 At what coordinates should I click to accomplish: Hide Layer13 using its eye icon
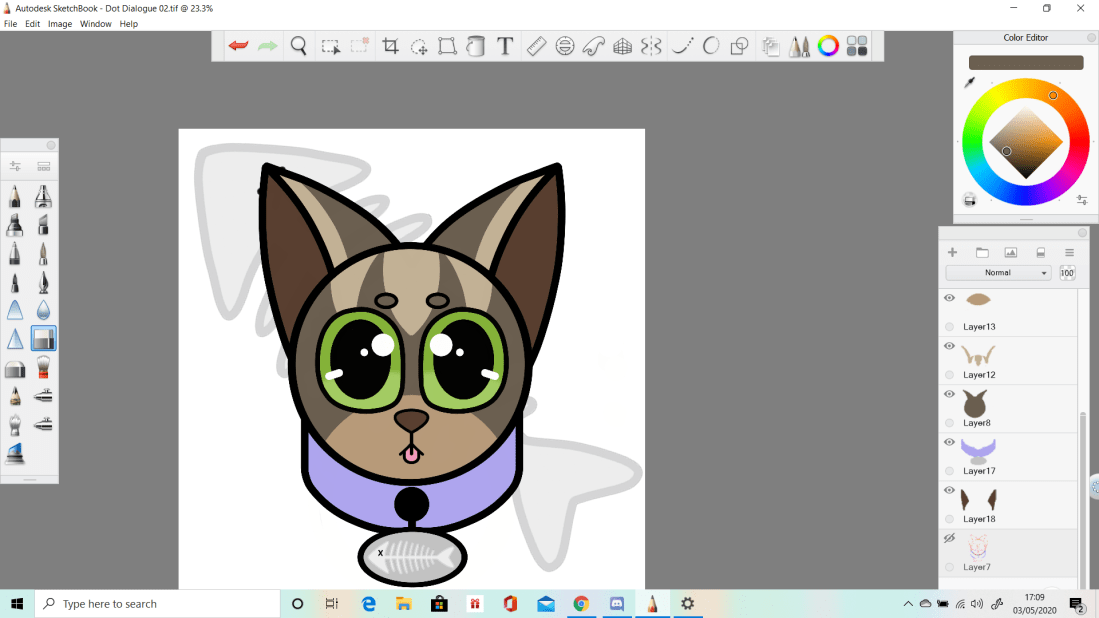pyautogui.click(x=950, y=298)
